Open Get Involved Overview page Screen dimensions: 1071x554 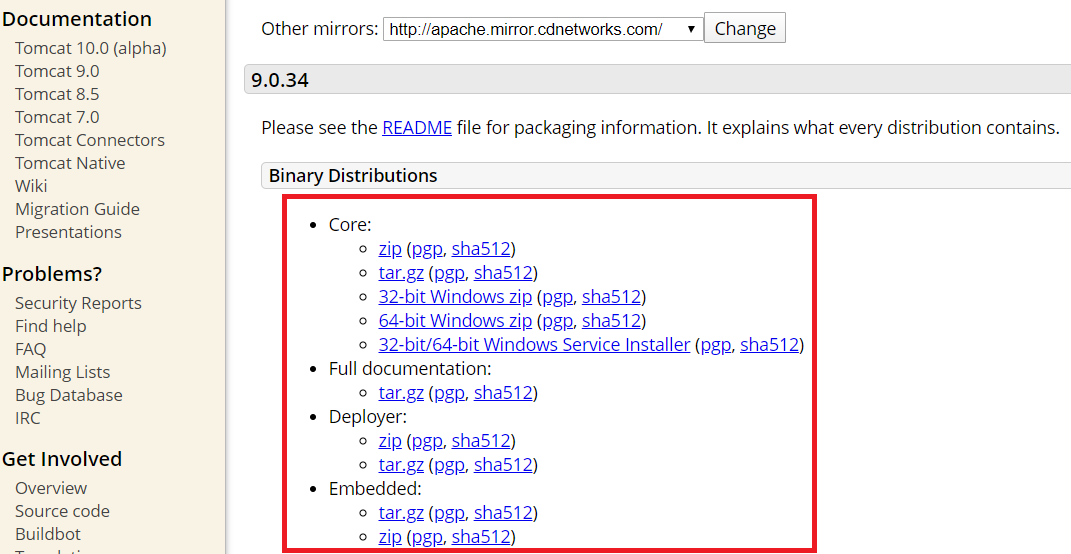pos(51,488)
